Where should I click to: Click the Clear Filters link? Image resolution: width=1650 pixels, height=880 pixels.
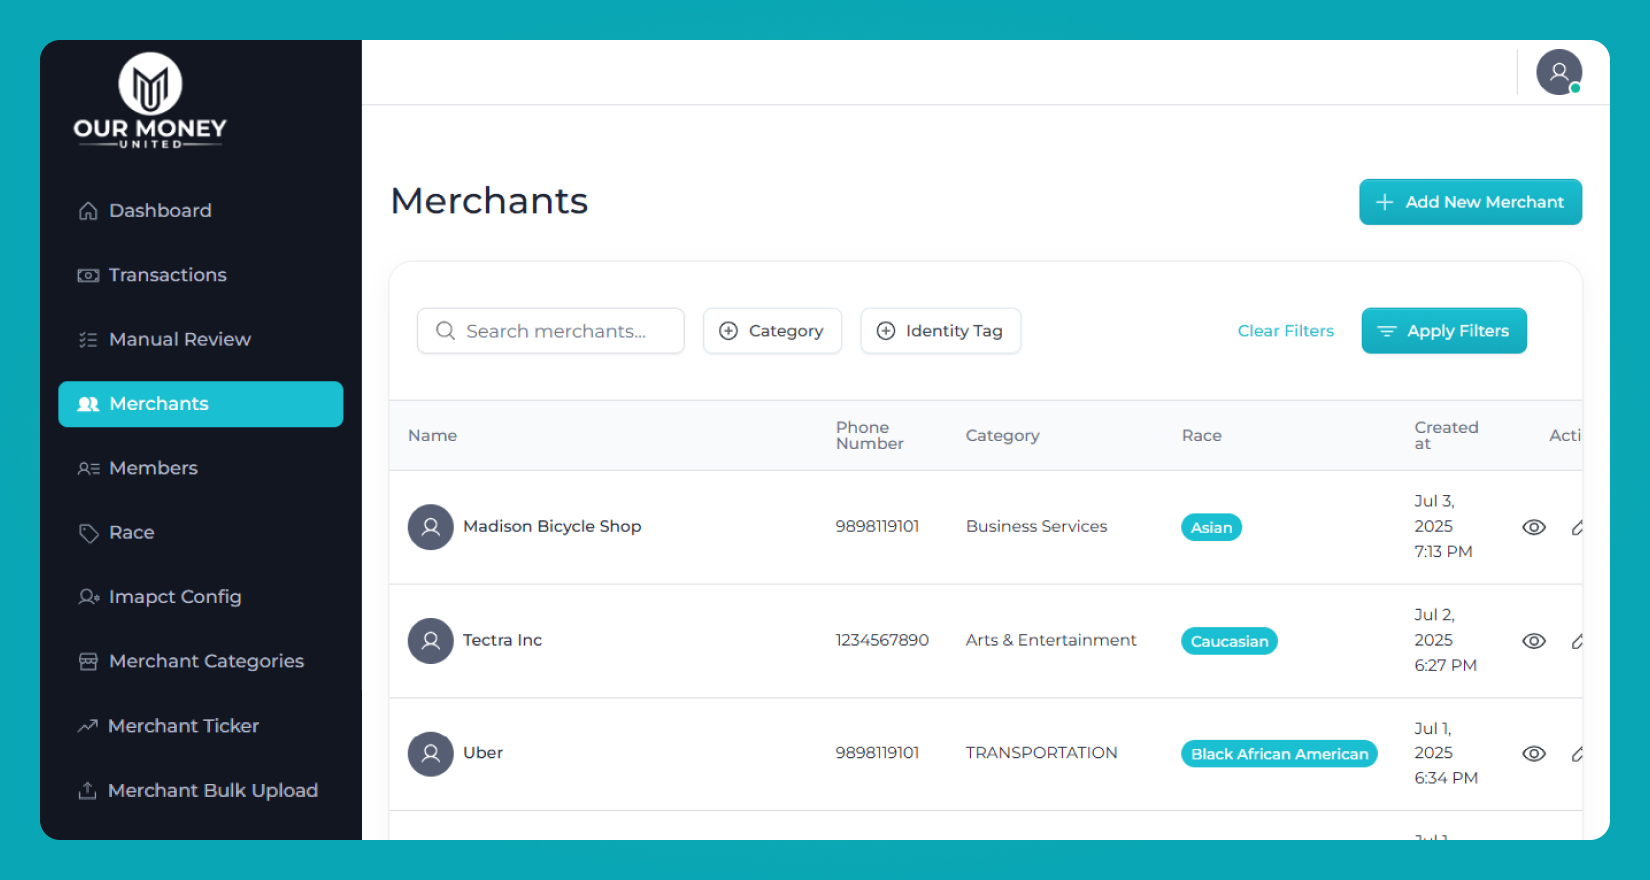[x=1285, y=331]
